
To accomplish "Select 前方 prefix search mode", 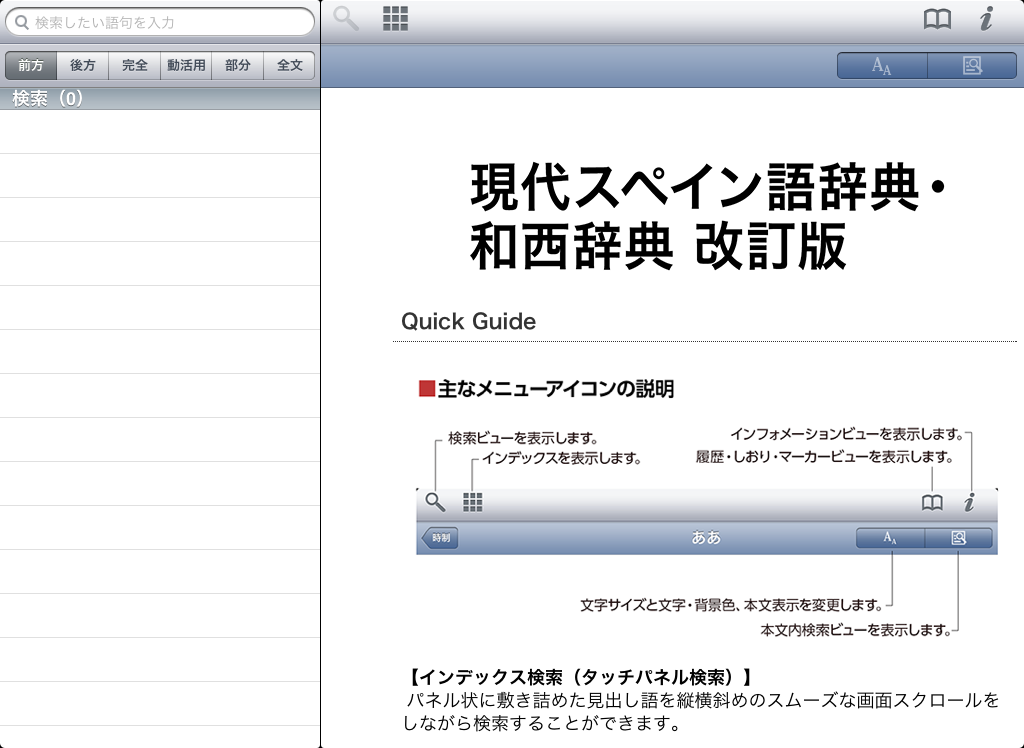I will pos(31,66).
